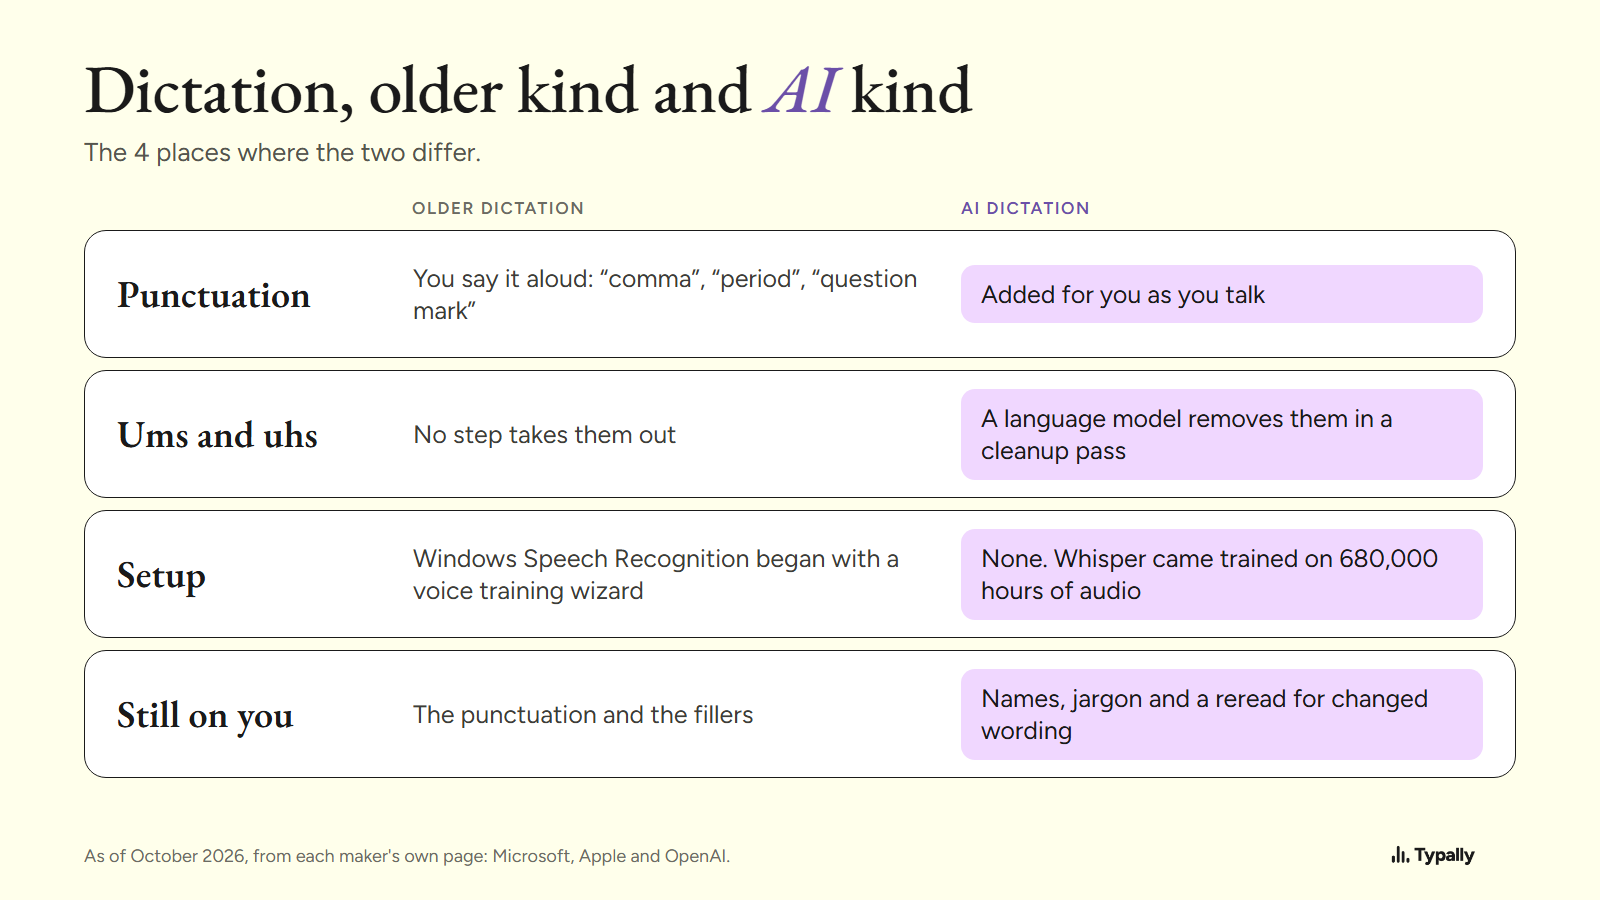Select the 'Punctuation' row label

[214, 295]
